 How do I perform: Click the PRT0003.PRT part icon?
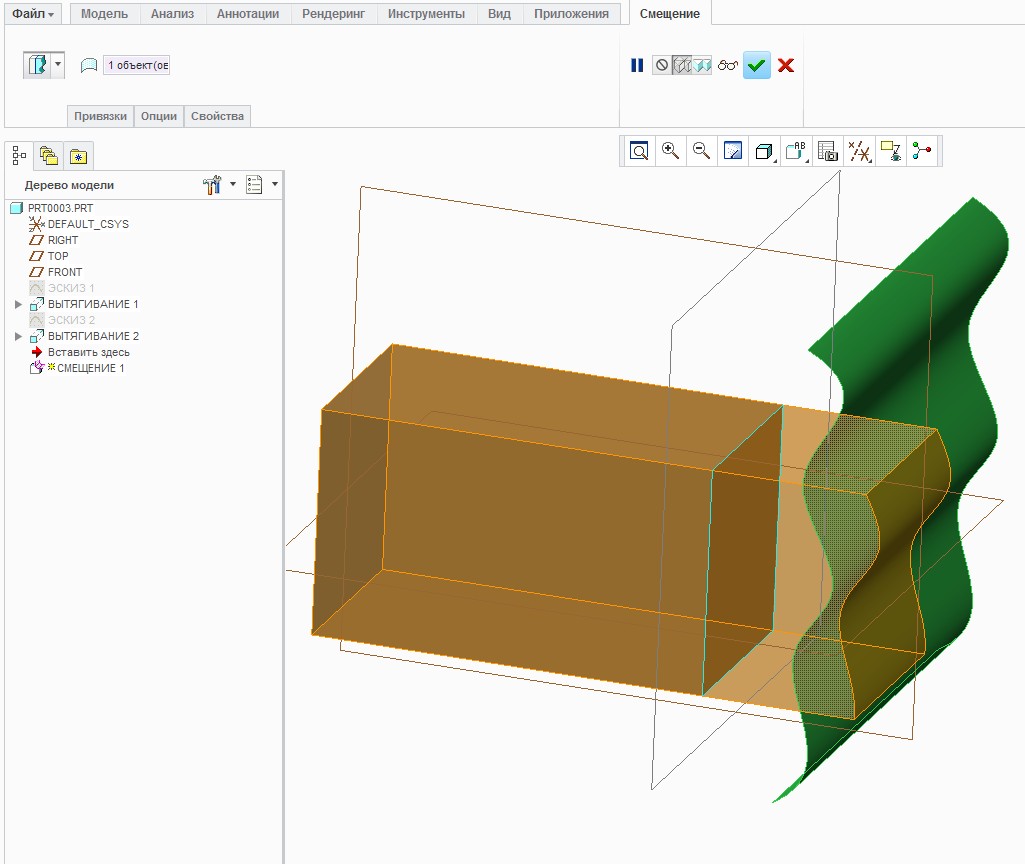point(16,208)
